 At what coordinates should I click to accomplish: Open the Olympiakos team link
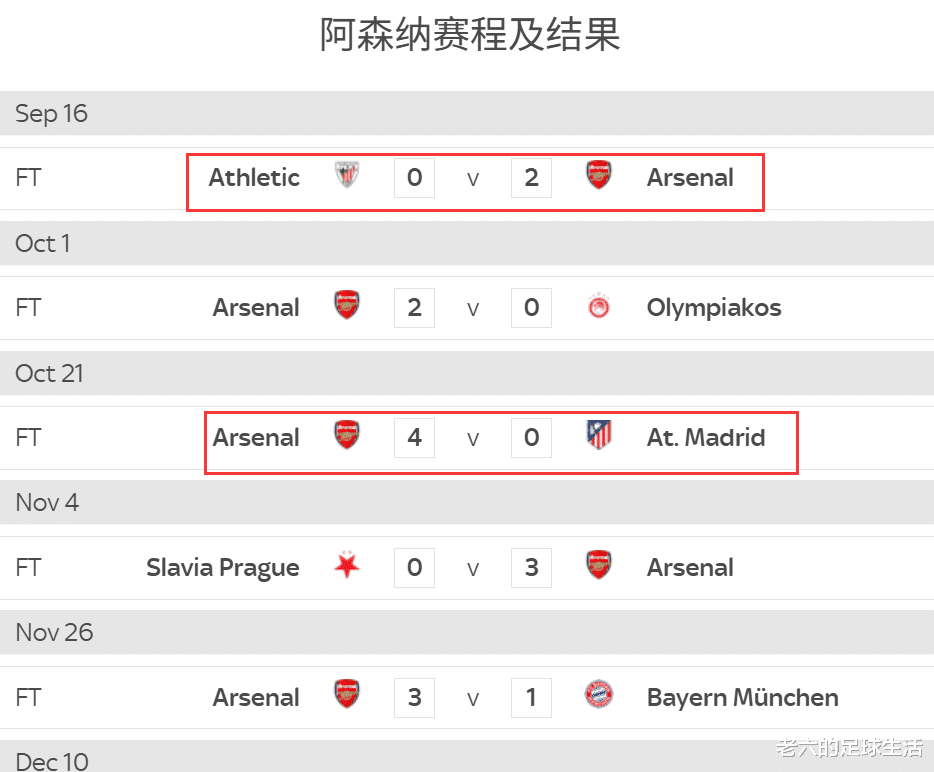point(714,307)
